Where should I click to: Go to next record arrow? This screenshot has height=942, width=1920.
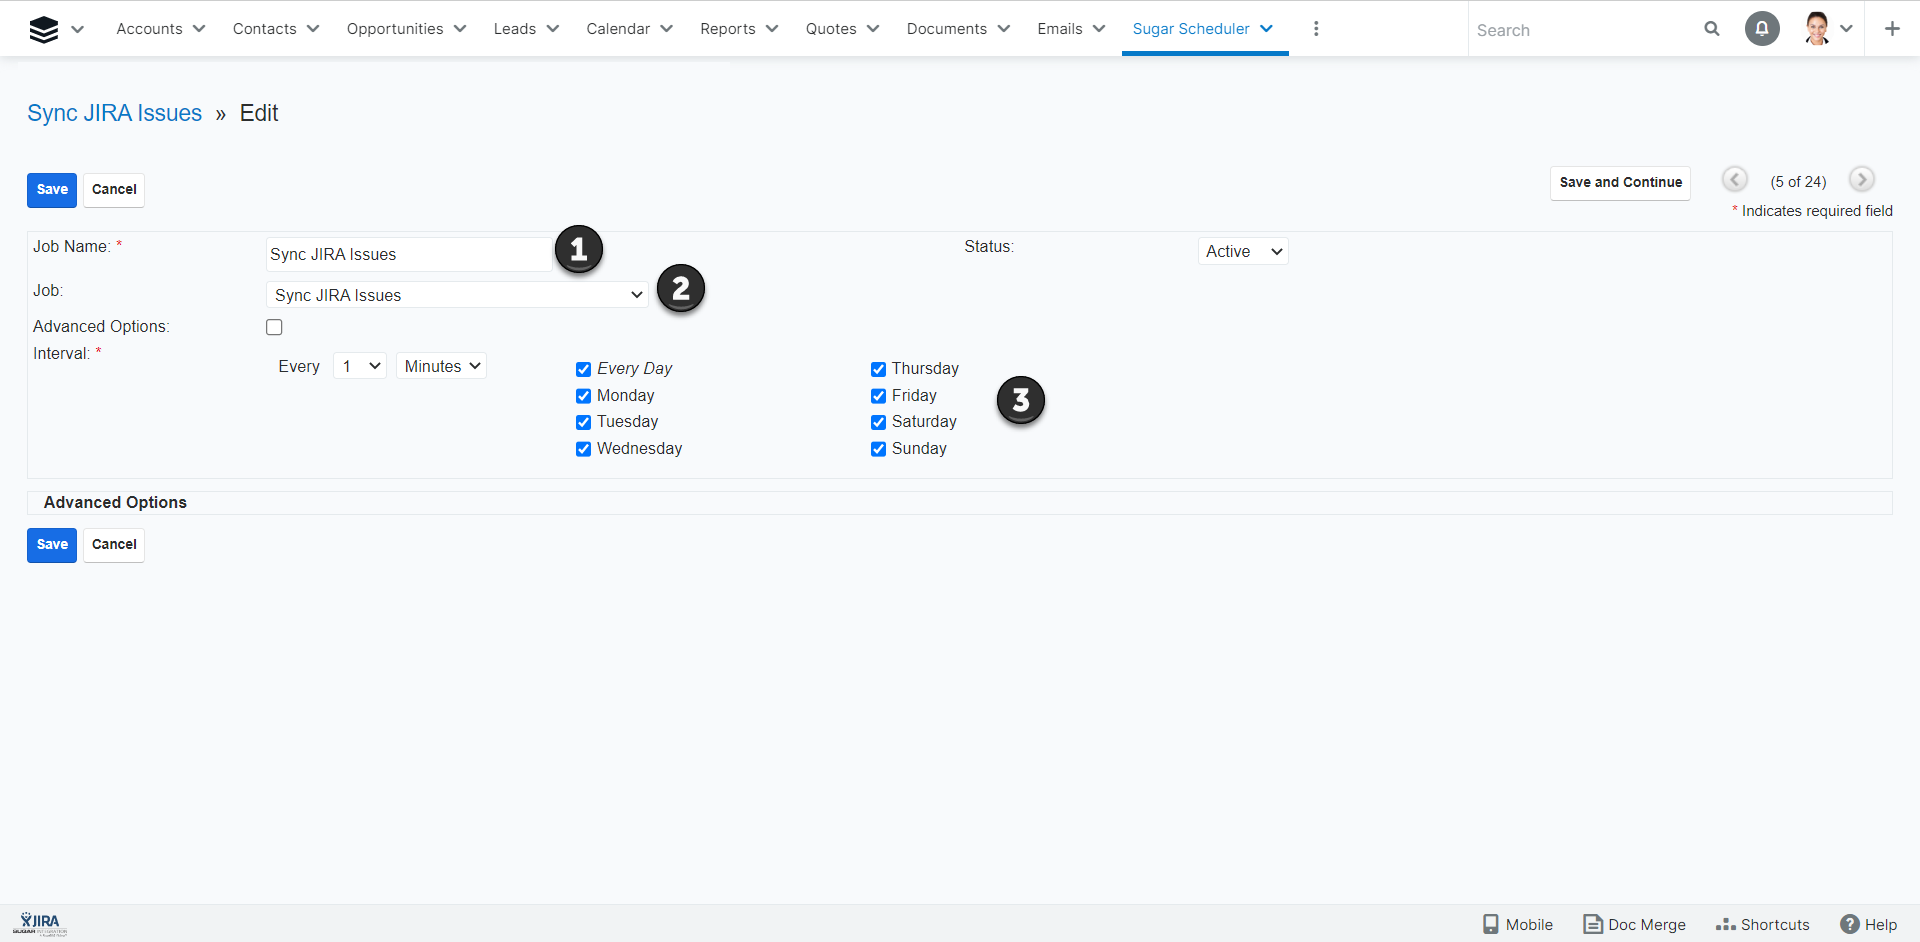(x=1860, y=180)
